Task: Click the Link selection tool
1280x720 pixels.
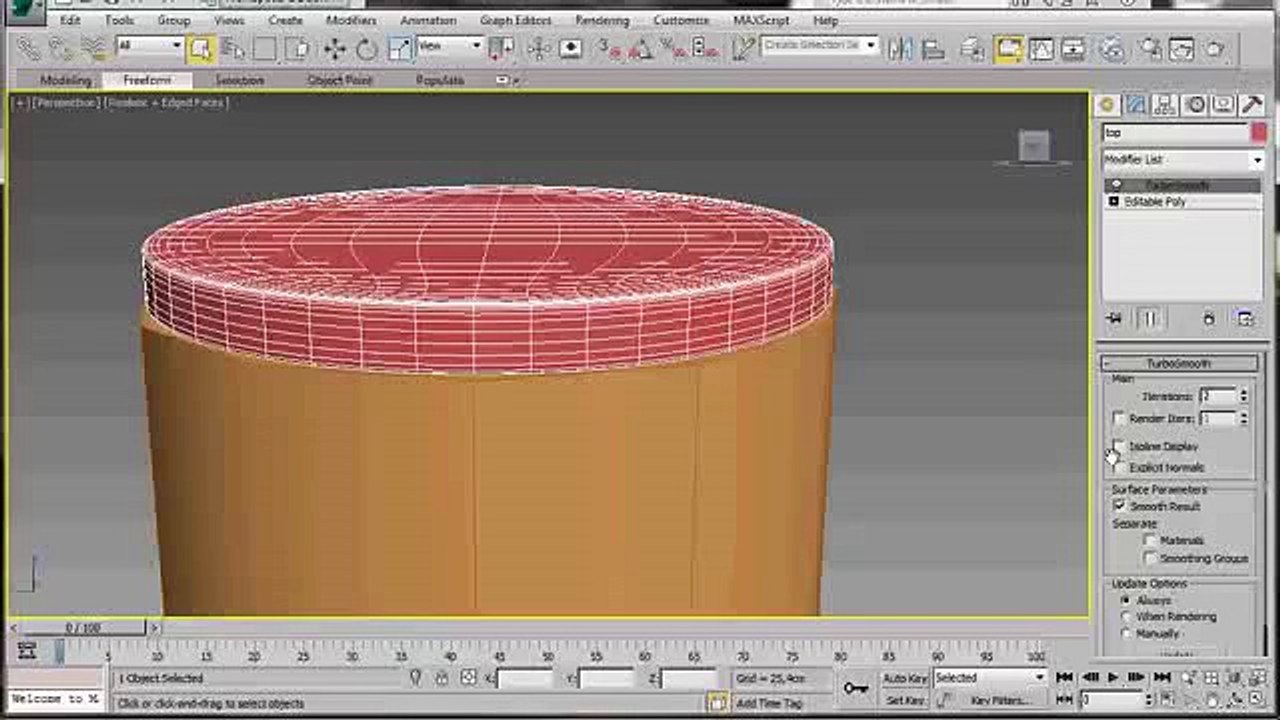Action: [x=30, y=48]
